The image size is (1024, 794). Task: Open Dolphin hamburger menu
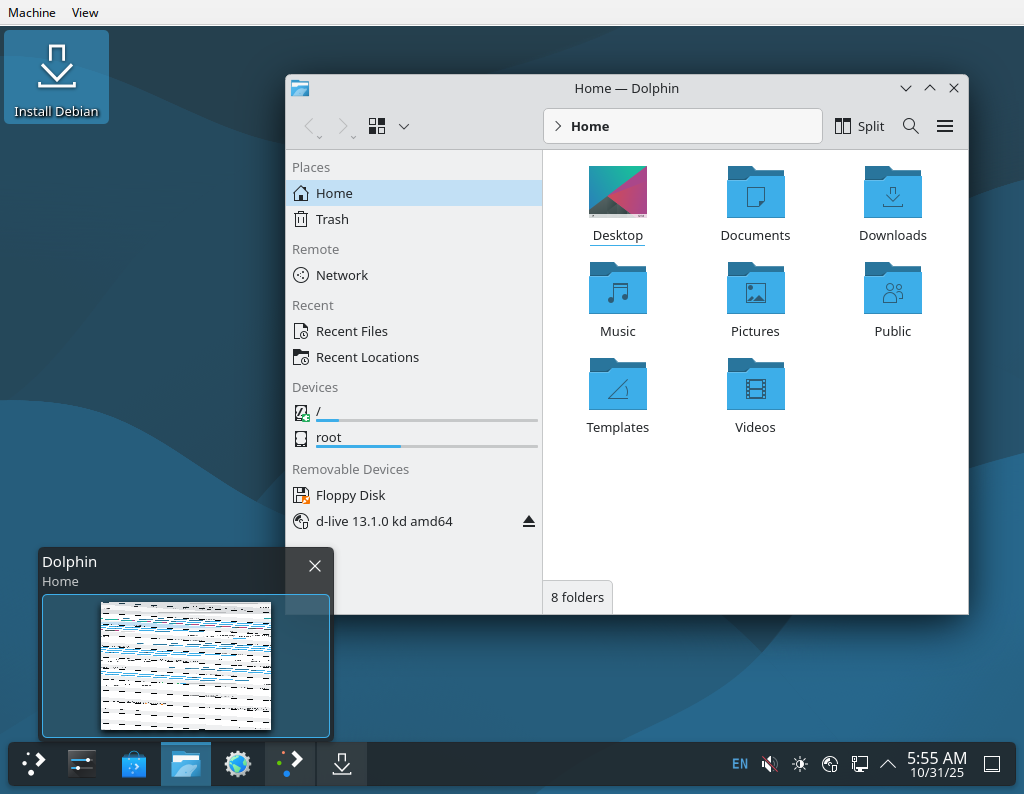[x=944, y=126]
